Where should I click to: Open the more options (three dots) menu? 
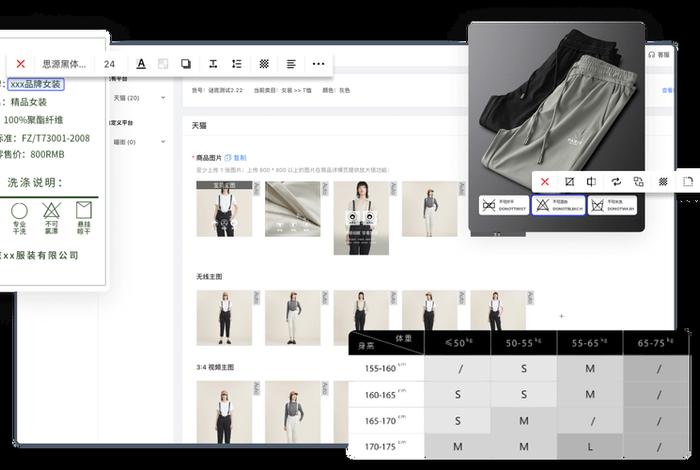318,64
